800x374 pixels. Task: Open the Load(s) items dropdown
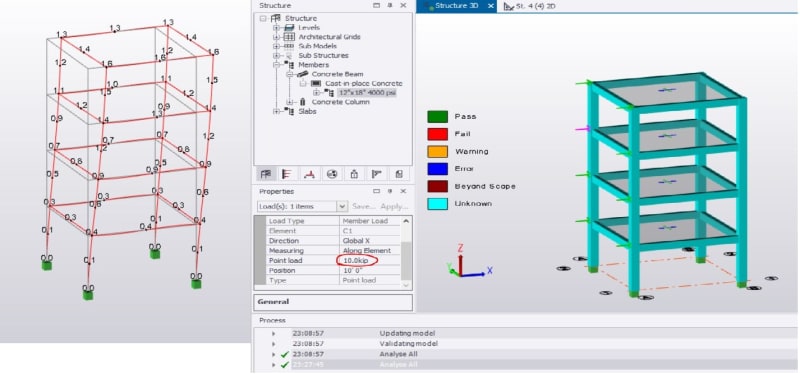[x=342, y=207]
